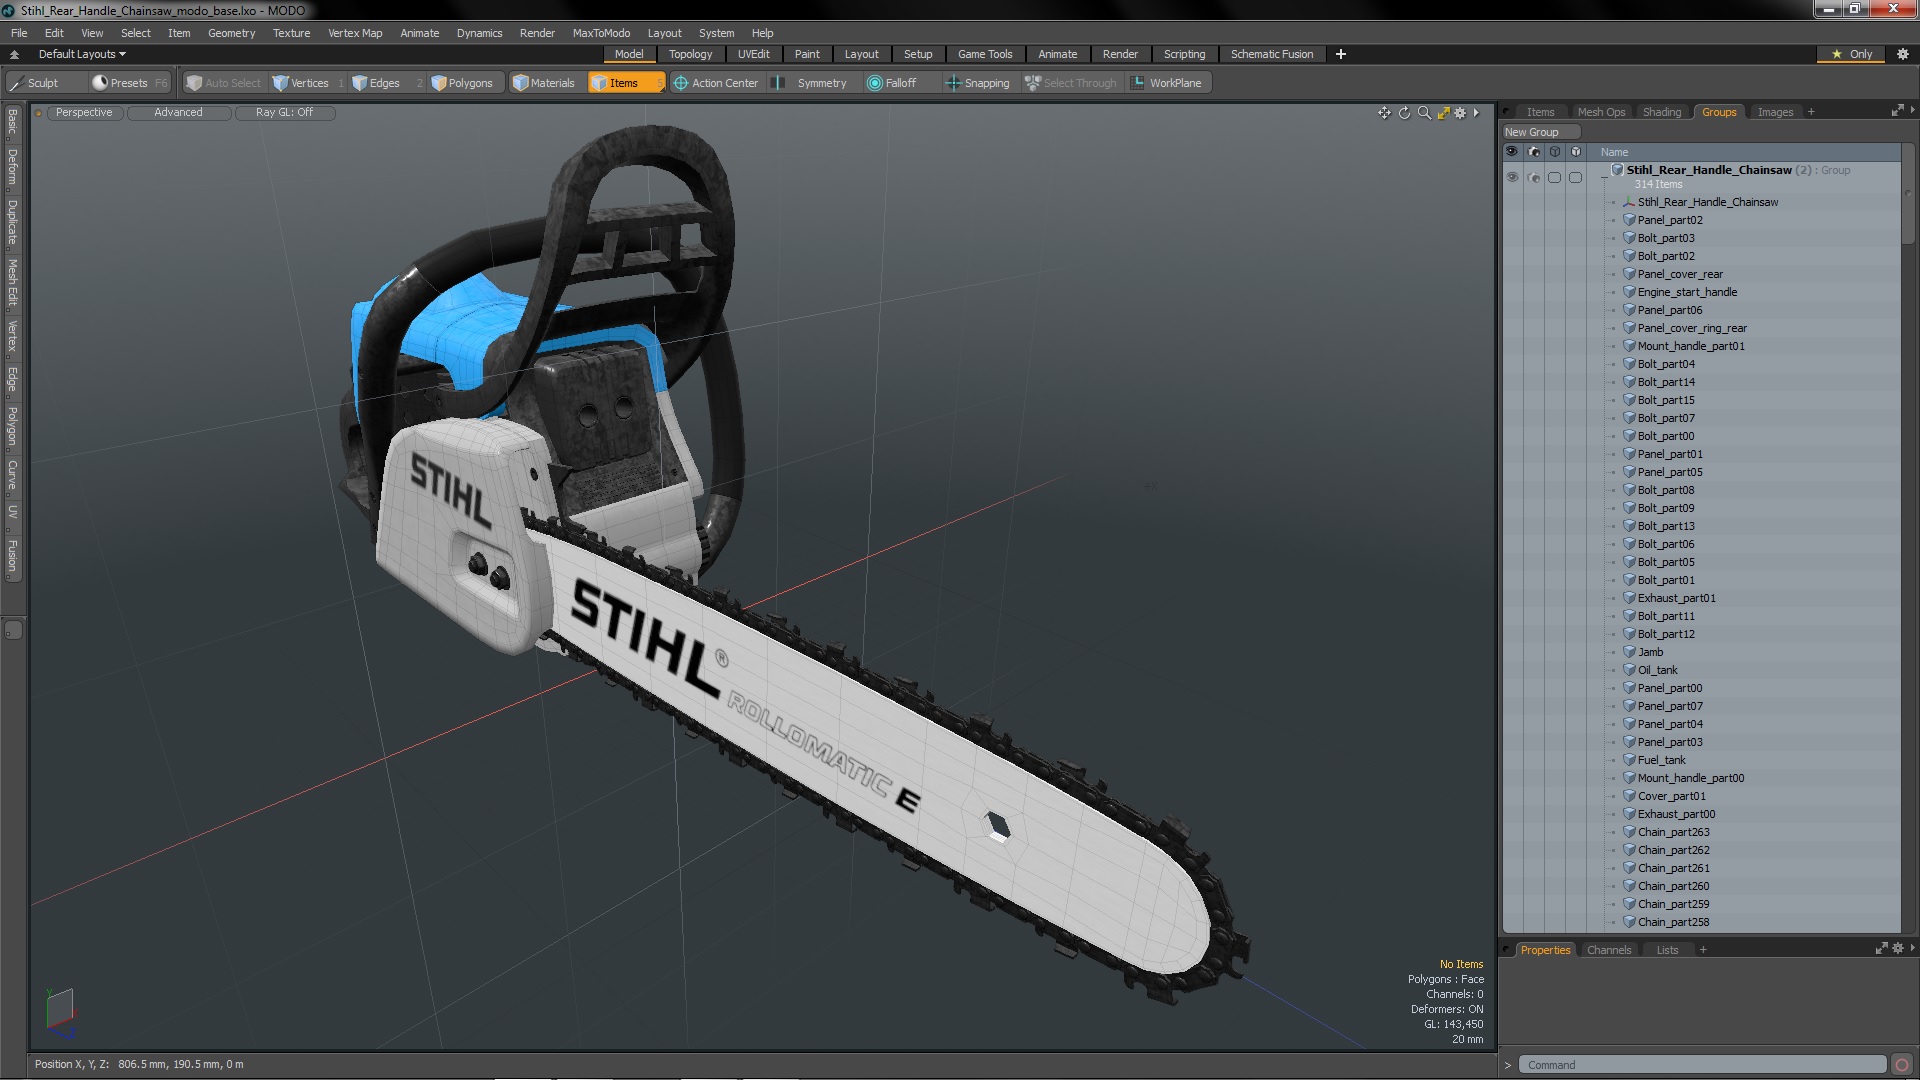The width and height of the screenshot is (1920, 1080).
Task: Switch to the UVEdit layout tab
Action: [753, 54]
